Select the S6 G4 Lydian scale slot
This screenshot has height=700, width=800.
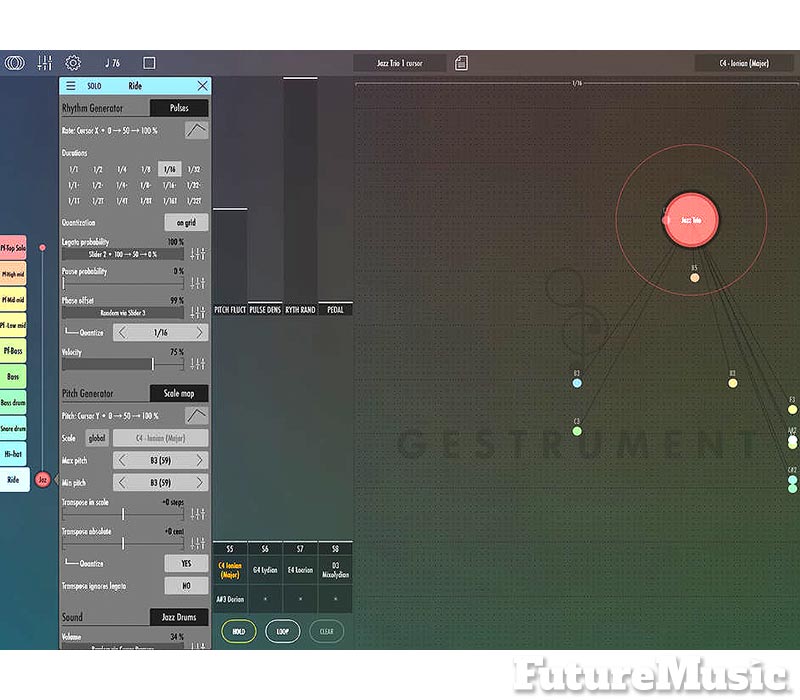265,570
